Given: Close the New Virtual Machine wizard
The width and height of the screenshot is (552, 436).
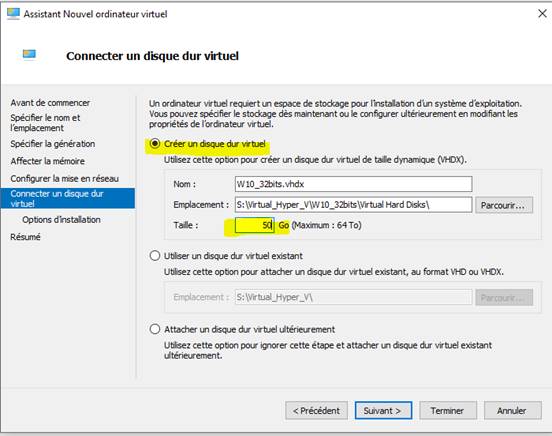Looking at the screenshot, I should click(x=542, y=14).
